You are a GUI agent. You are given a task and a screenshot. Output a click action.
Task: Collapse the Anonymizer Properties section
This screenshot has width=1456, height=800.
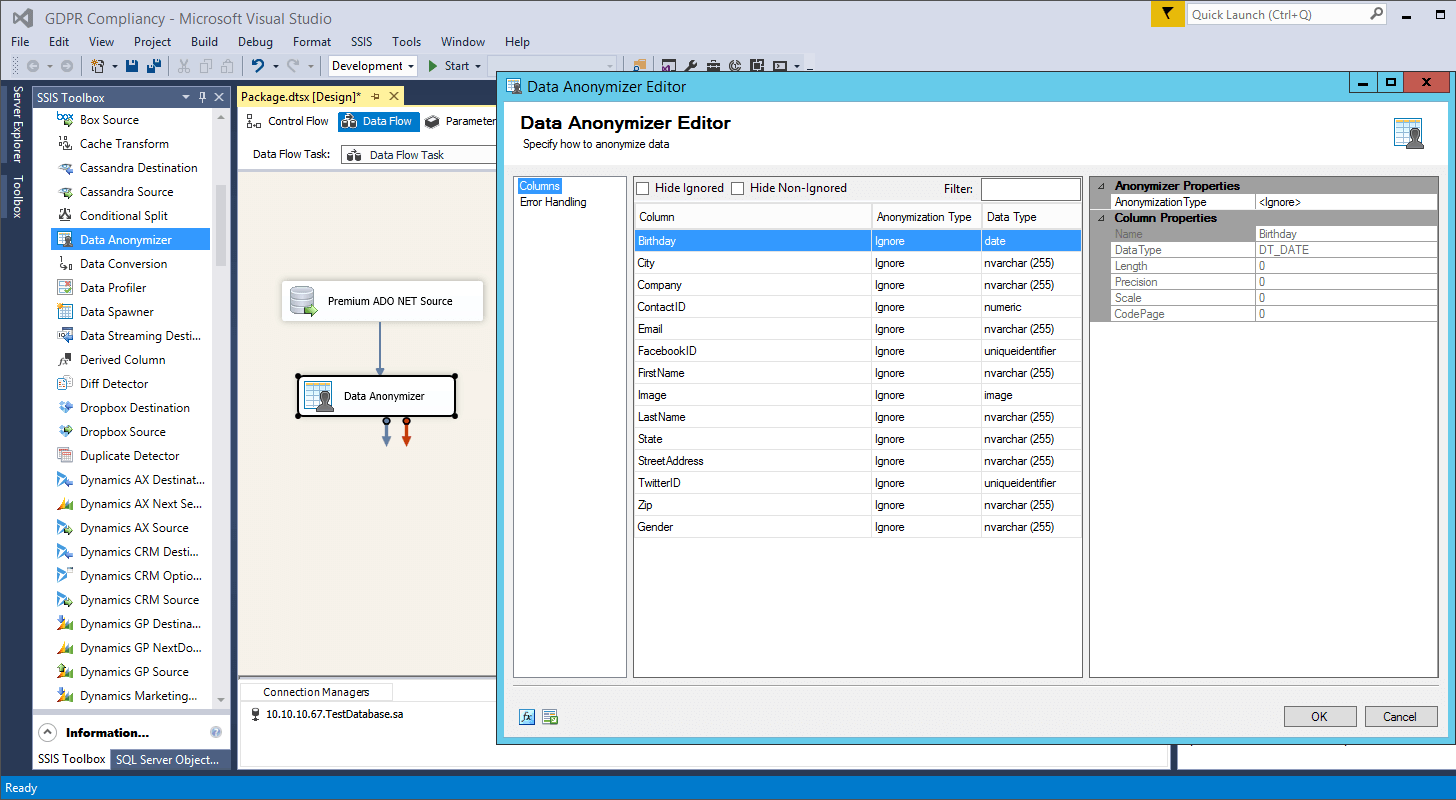1101,186
